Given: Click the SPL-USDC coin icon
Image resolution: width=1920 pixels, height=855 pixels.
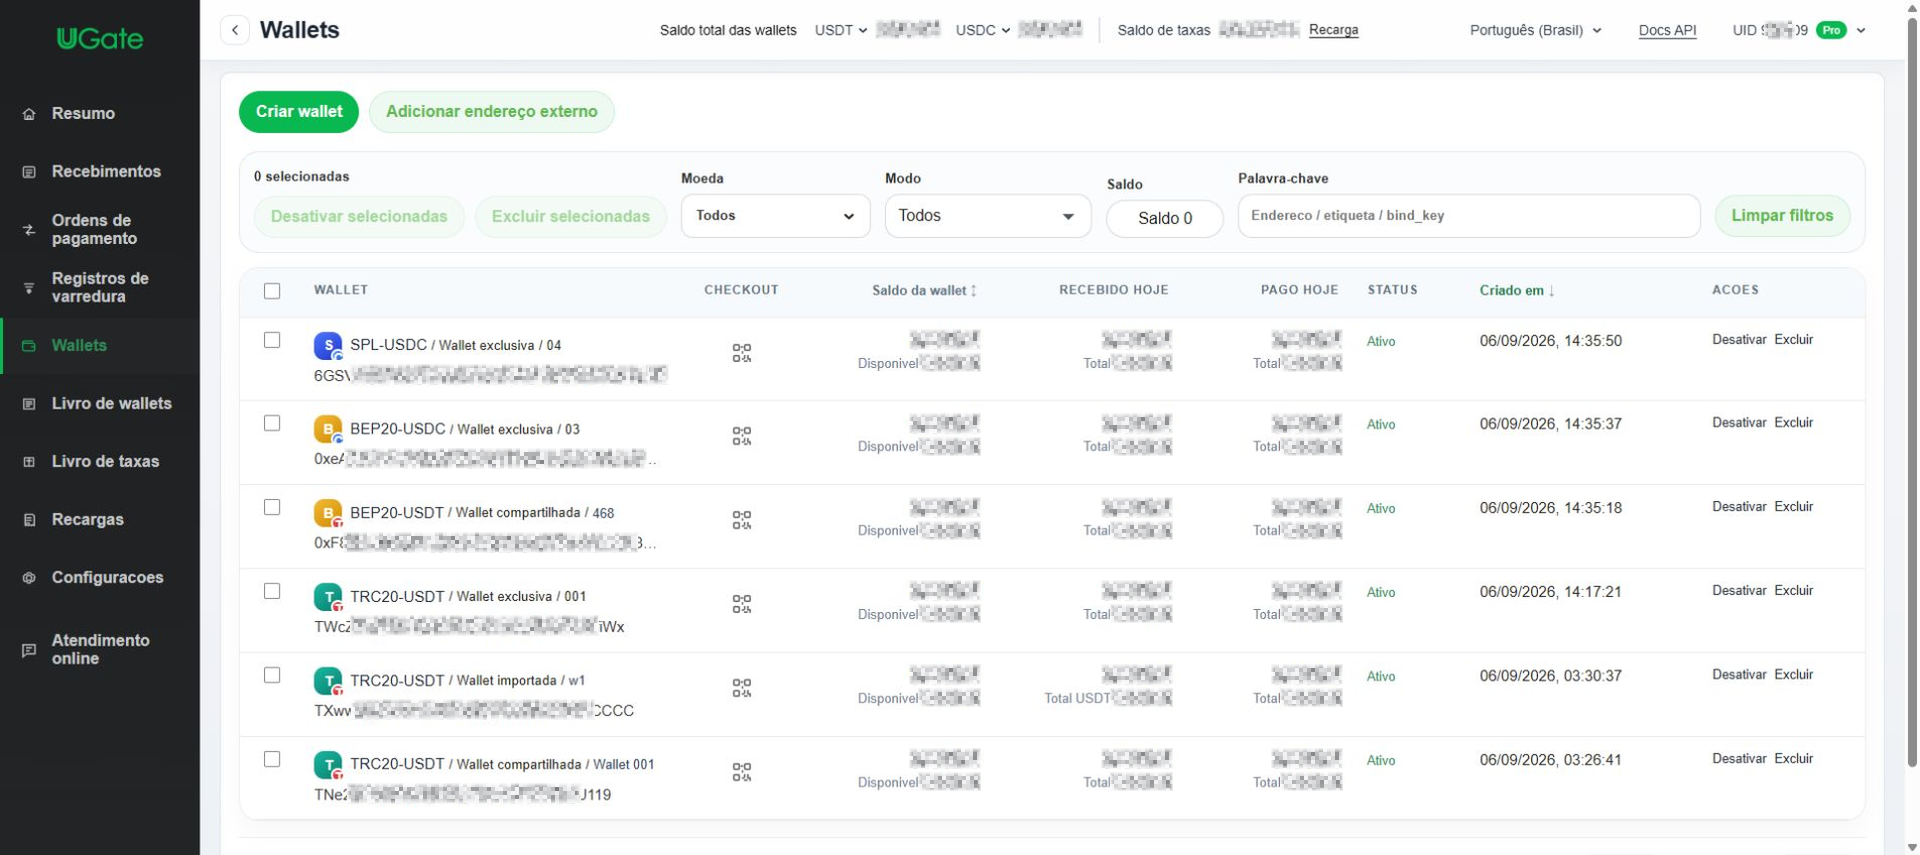Looking at the screenshot, I should (x=328, y=346).
